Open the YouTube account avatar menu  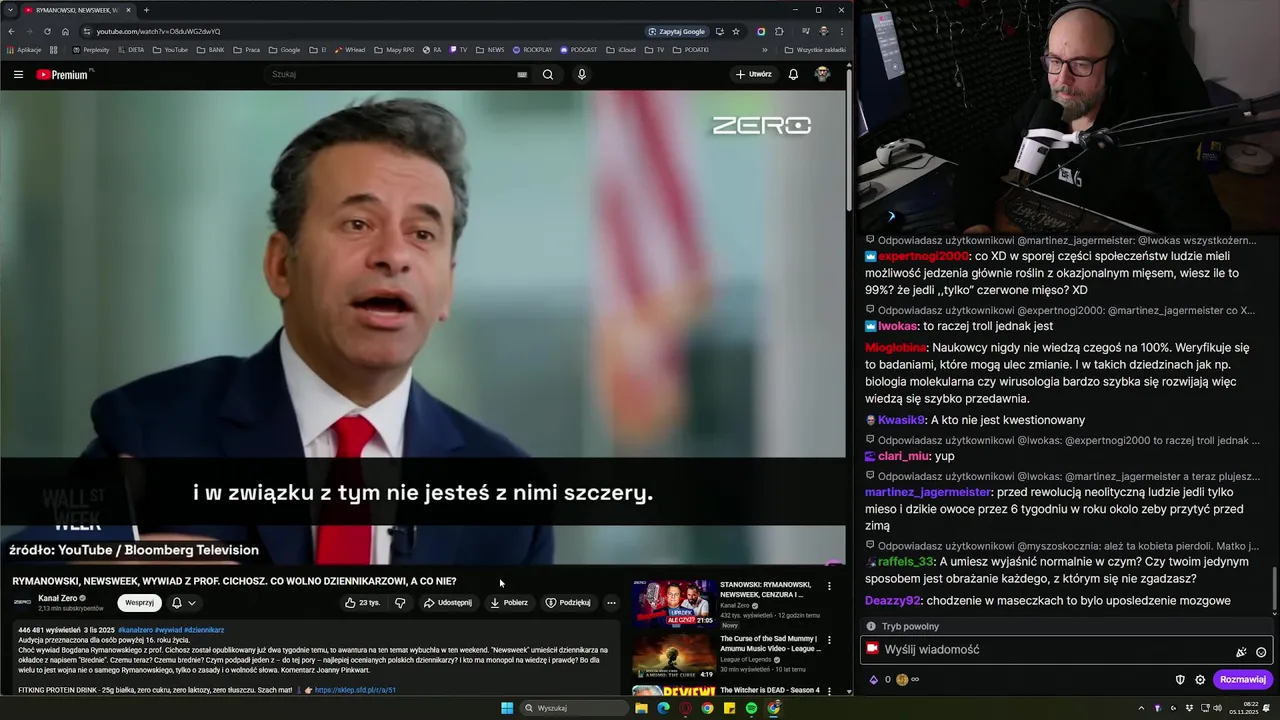coord(822,74)
